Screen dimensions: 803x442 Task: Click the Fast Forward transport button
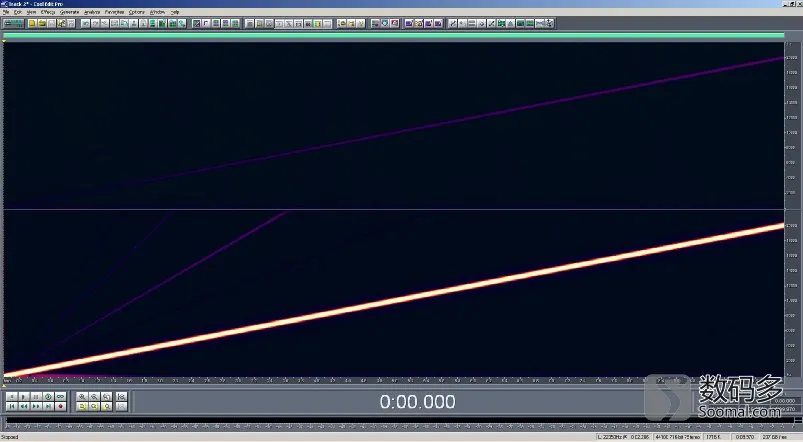(x=36, y=406)
